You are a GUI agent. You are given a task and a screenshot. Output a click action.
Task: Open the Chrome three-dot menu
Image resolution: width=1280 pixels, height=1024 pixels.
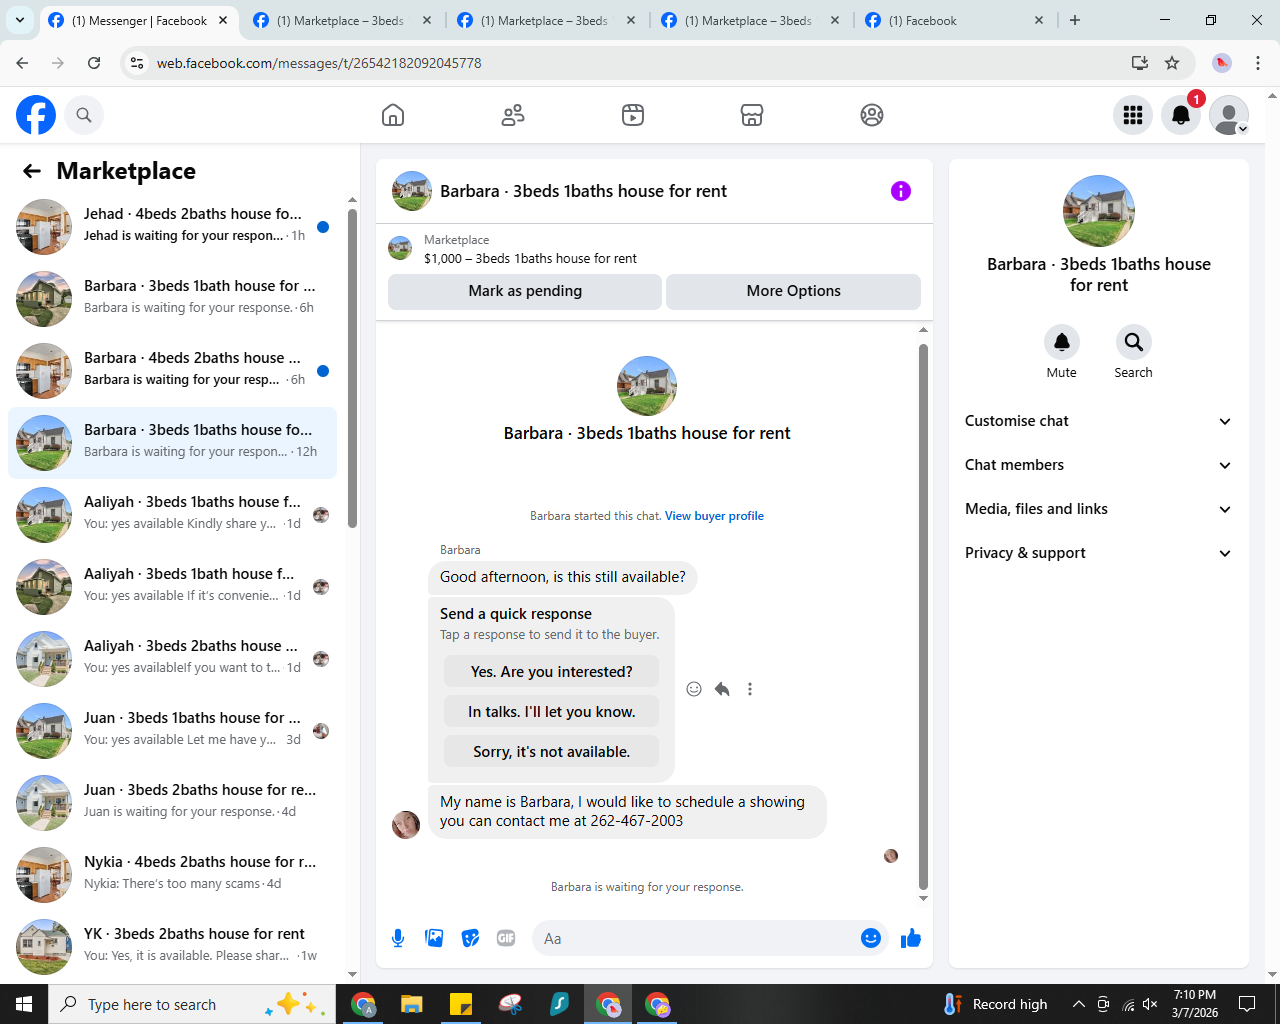coord(1258,63)
